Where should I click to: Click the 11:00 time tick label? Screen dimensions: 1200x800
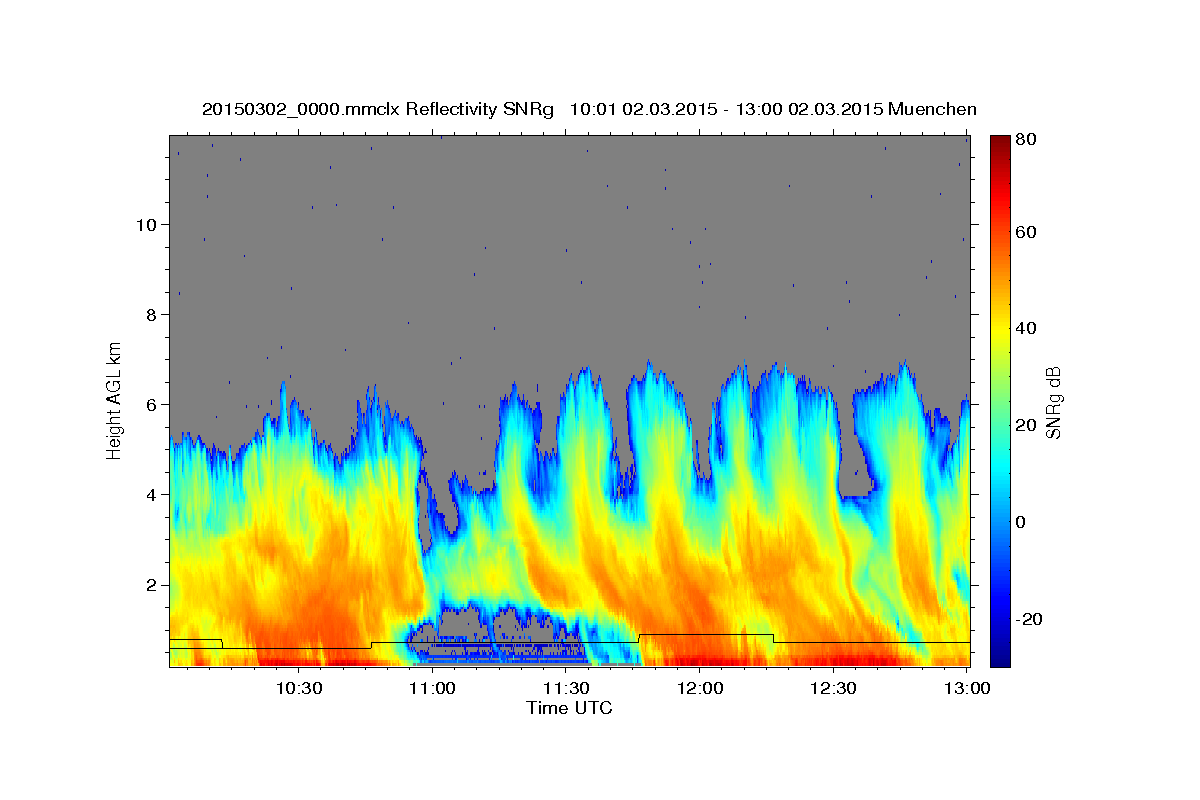pos(433,688)
